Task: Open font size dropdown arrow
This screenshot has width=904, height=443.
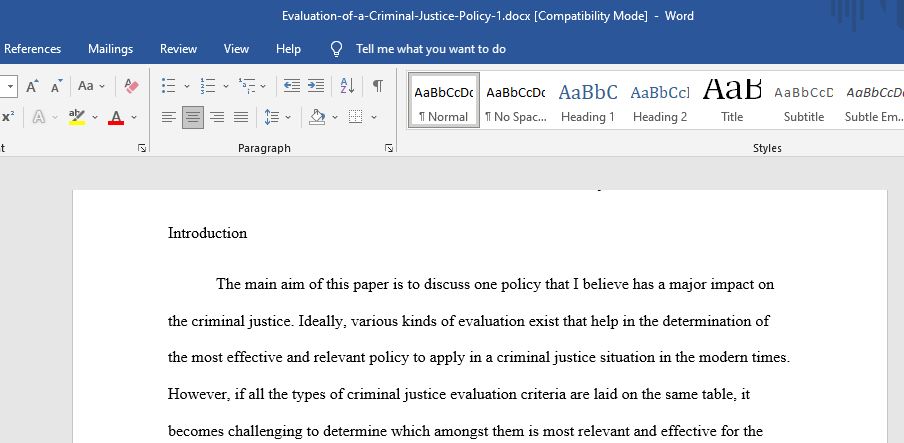Action: [x=10, y=87]
